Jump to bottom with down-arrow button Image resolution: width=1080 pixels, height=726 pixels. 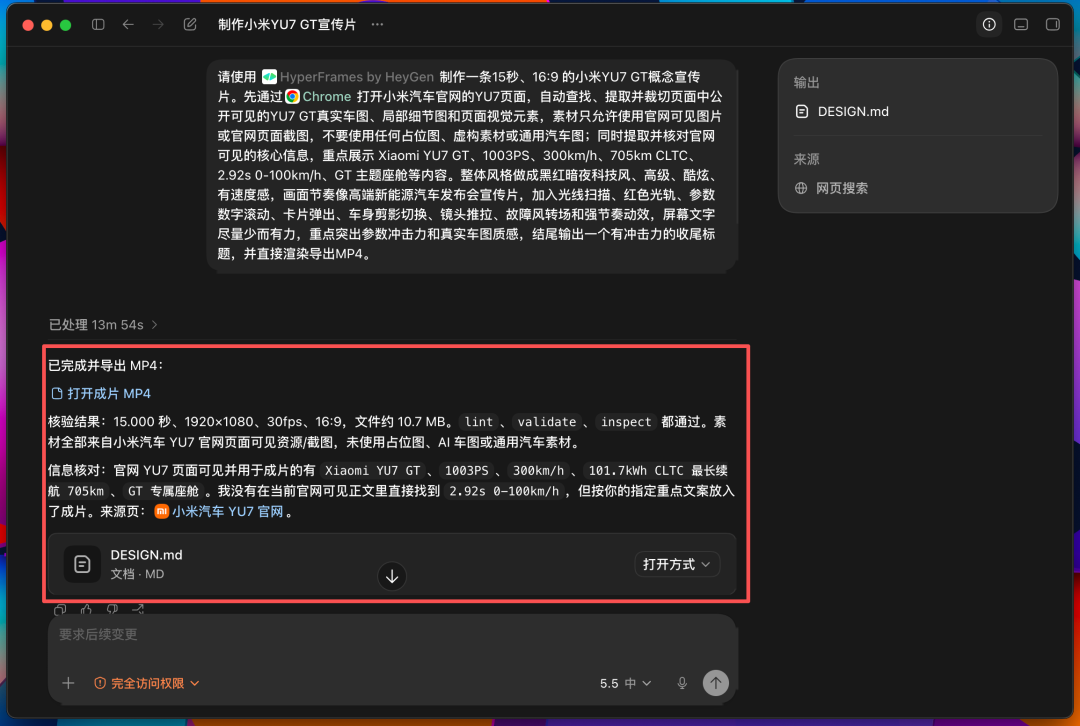tap(392, 577)
